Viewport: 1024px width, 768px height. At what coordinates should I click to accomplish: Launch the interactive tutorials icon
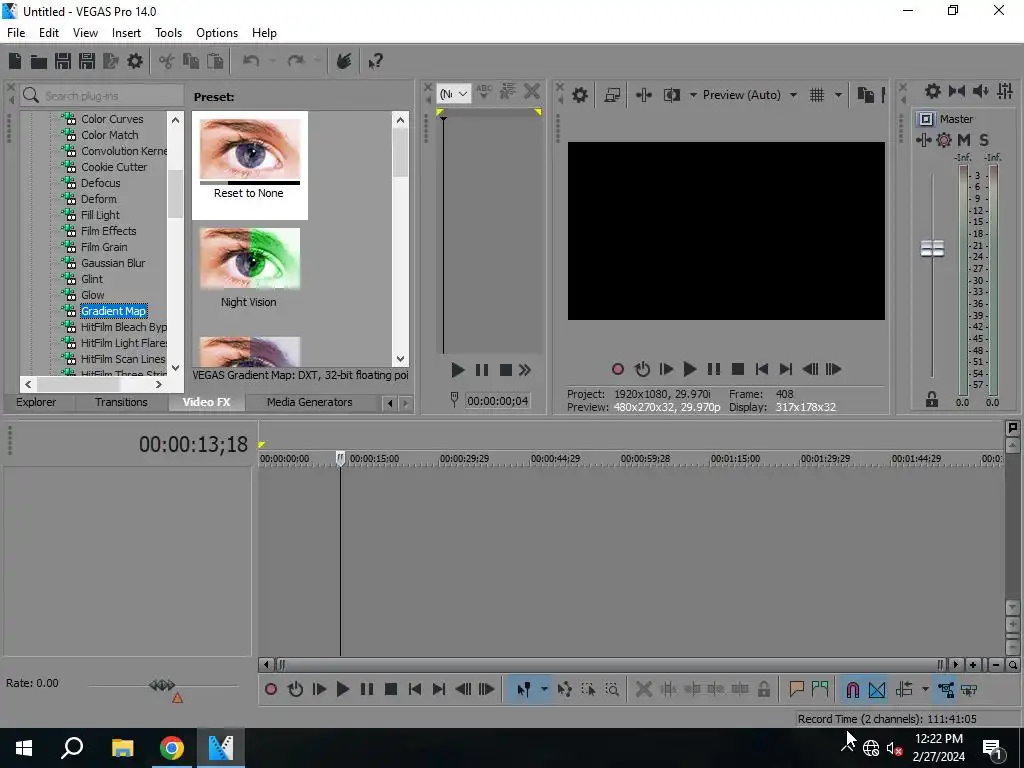344,61
